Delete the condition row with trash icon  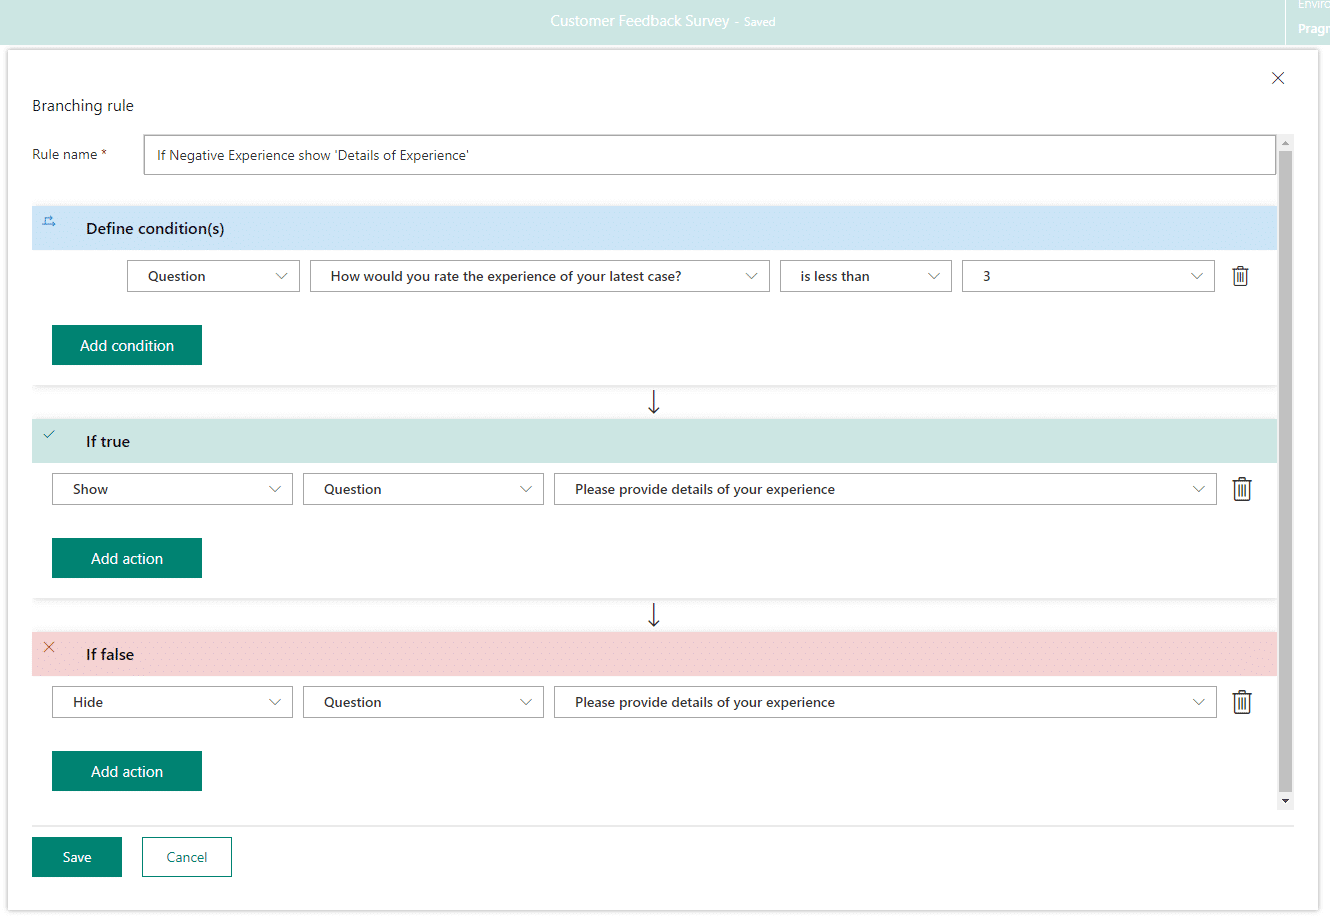[x=1240, y=276]
